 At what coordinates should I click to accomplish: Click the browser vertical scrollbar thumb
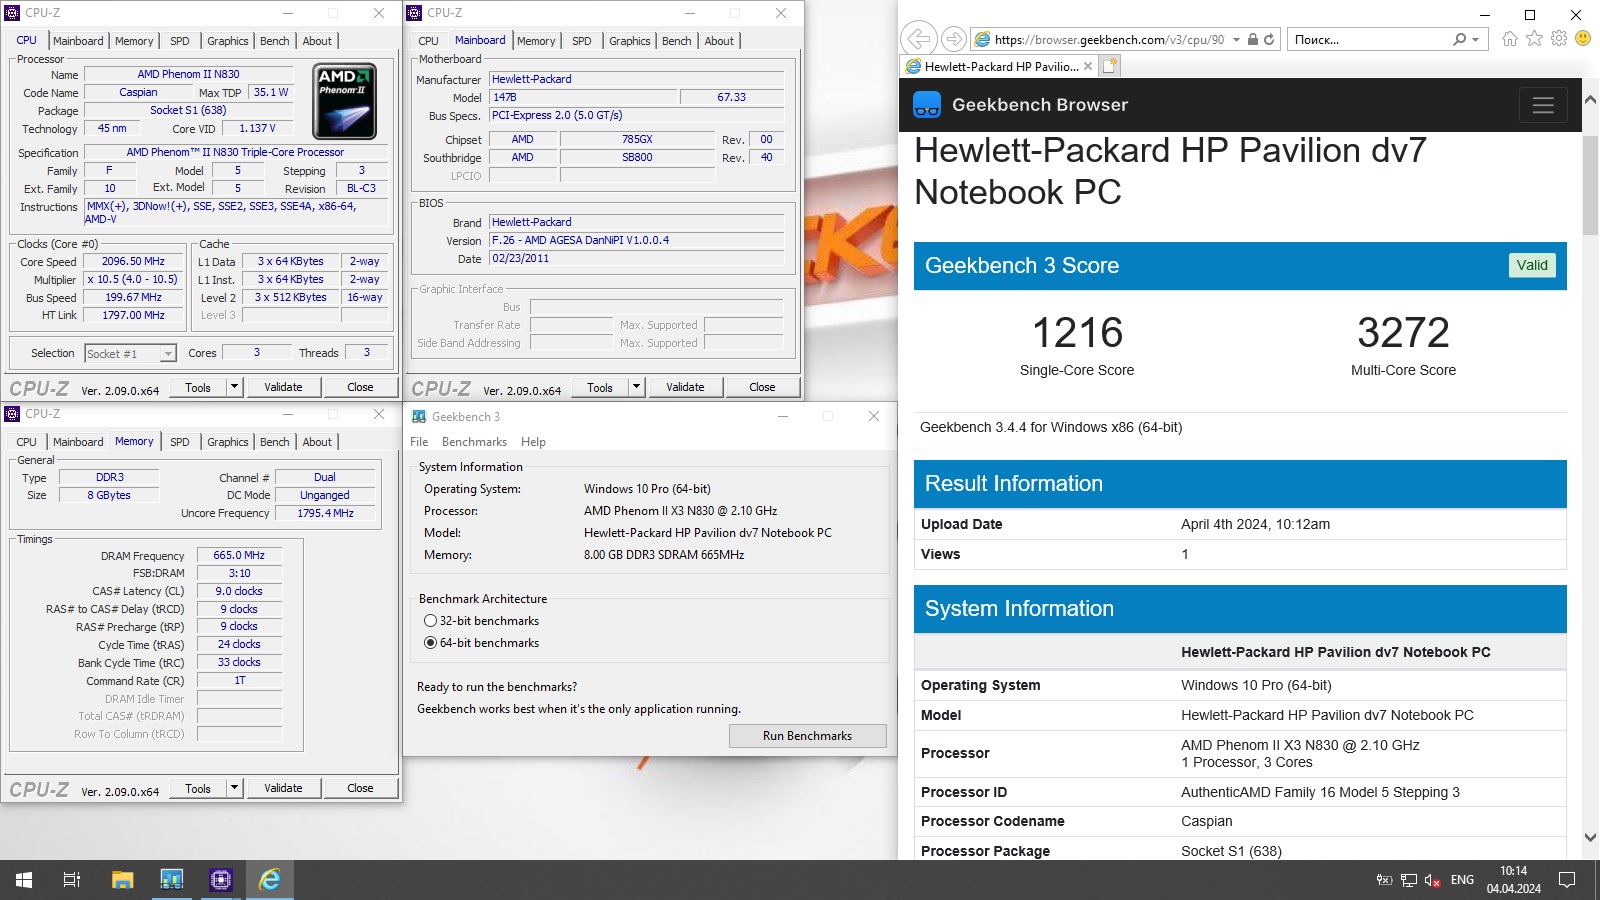point(1590,185)
